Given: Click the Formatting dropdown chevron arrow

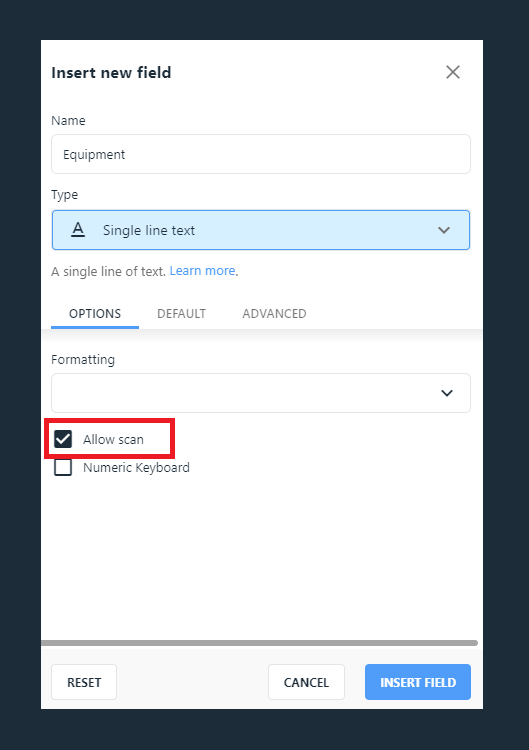Looking at the screenshot, I should coord(447,393).
